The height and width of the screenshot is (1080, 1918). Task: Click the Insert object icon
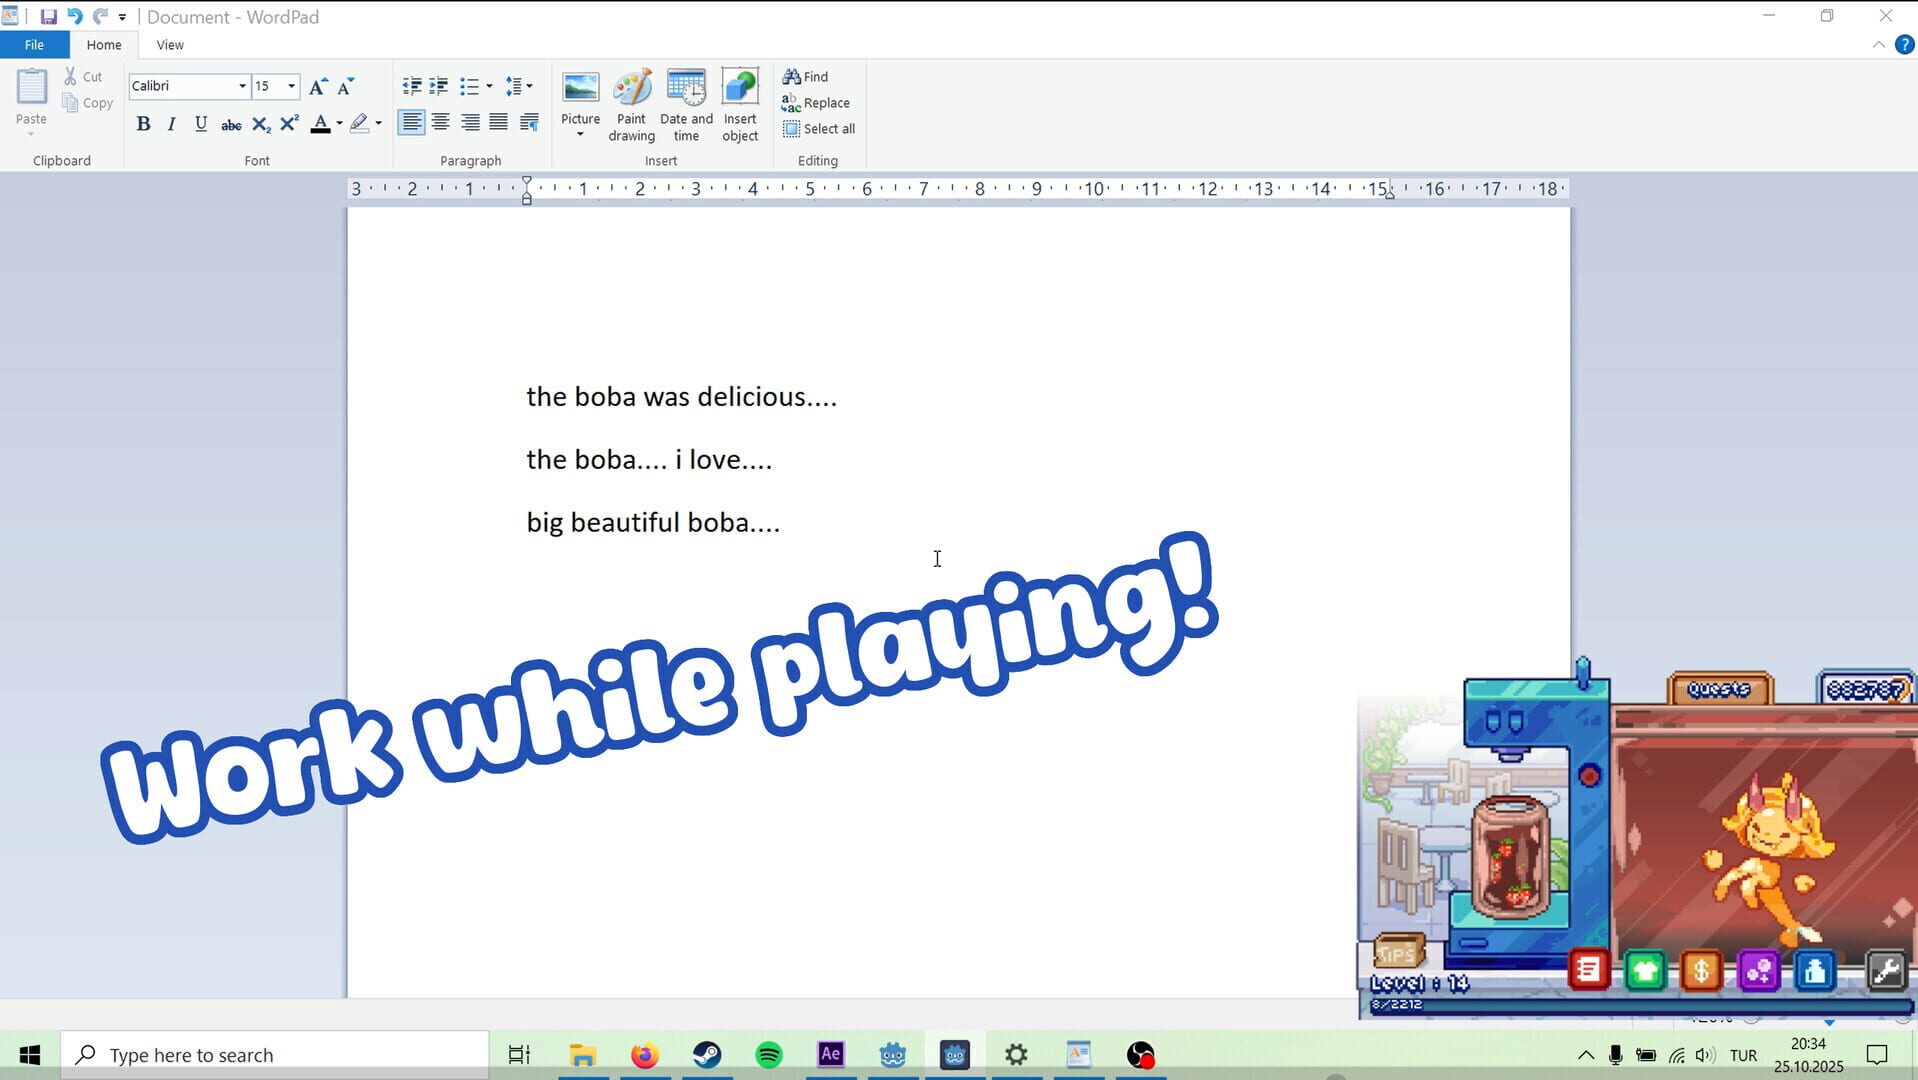740,103
